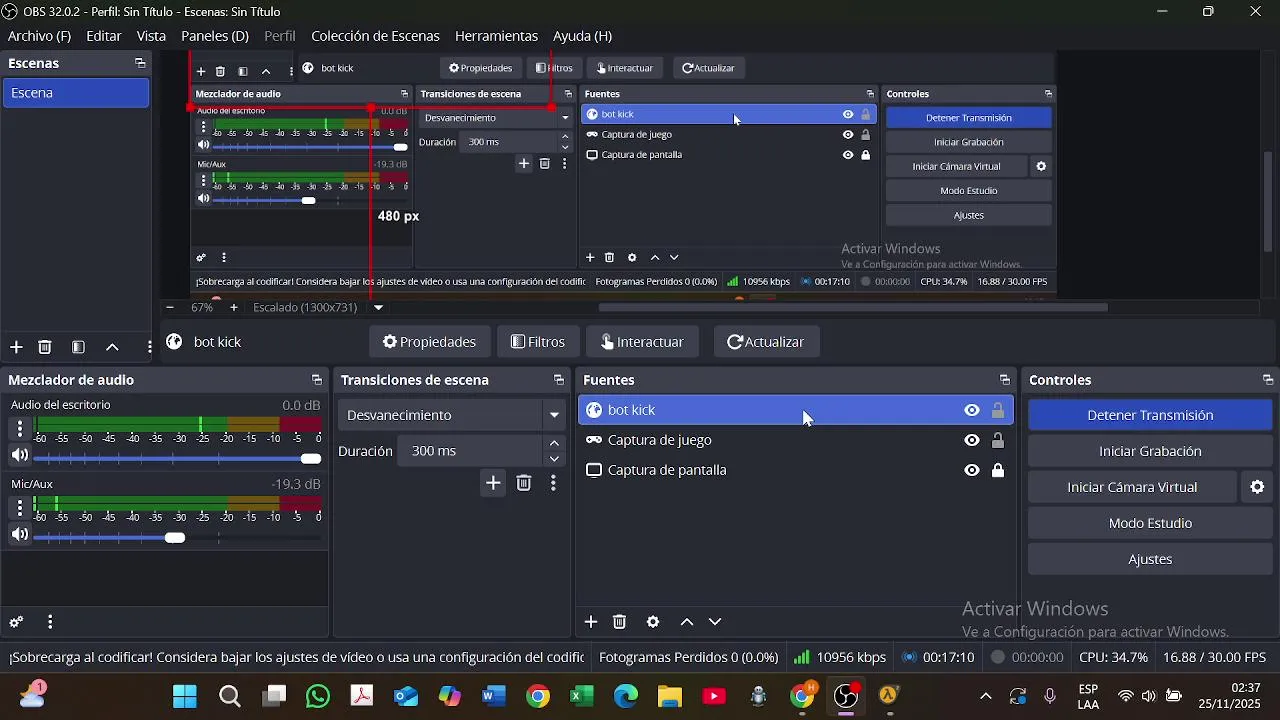Open Propiedades of bot kick source
Screen dimensions: 1280x720
pyautogui.click(x=430, y=342)
